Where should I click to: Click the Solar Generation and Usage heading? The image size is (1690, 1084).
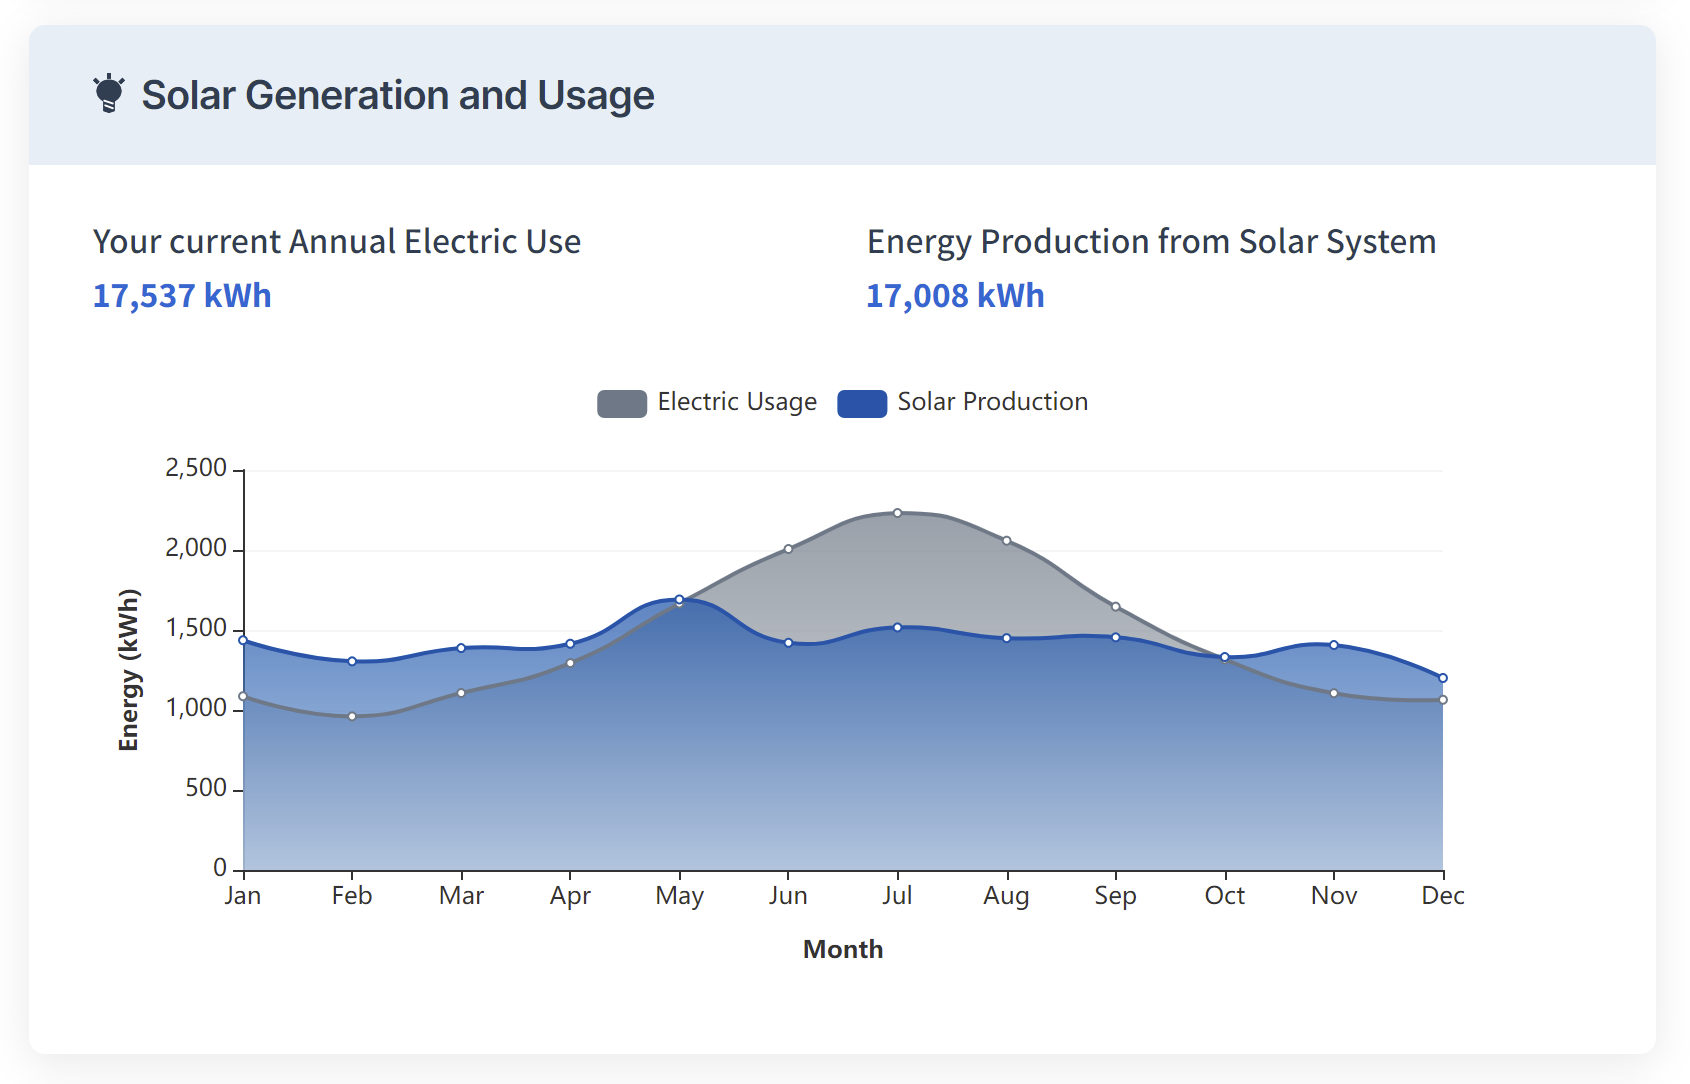click(x=397, y=95)
